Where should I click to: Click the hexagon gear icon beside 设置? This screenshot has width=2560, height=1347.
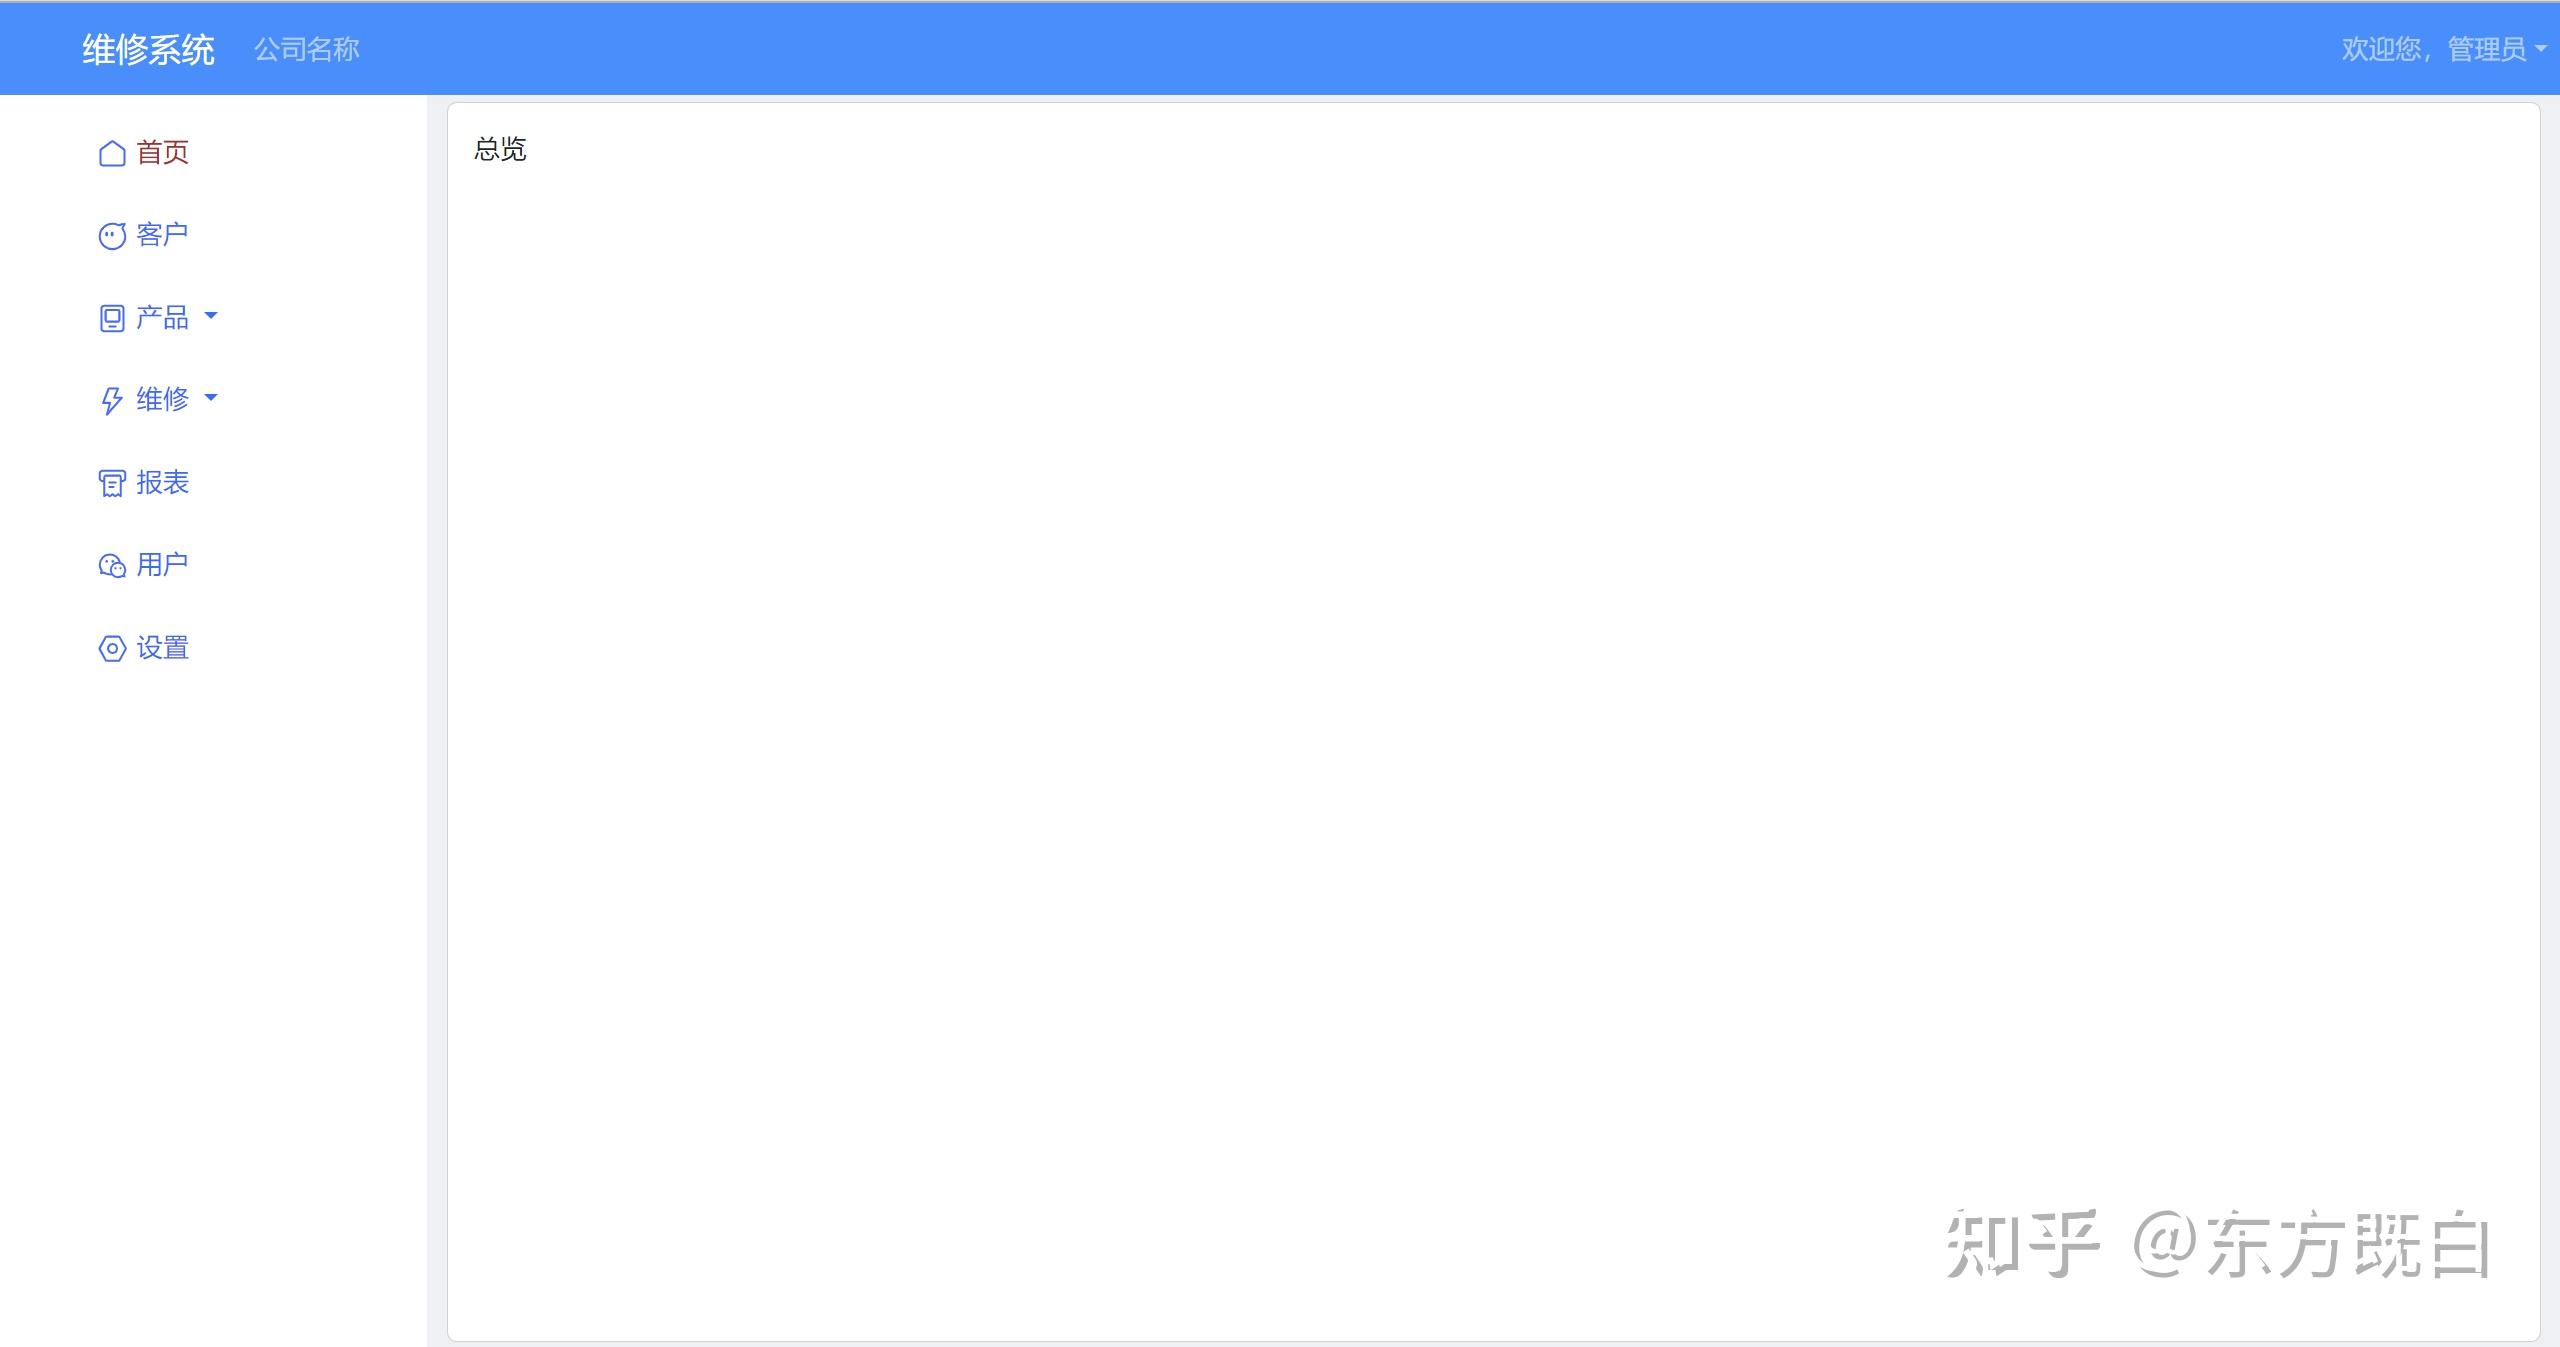(x=112, y=648)
